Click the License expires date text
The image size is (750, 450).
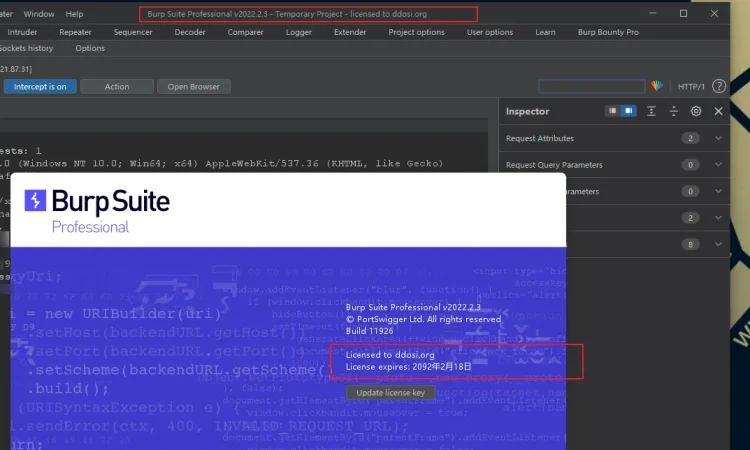pos(408,367)
